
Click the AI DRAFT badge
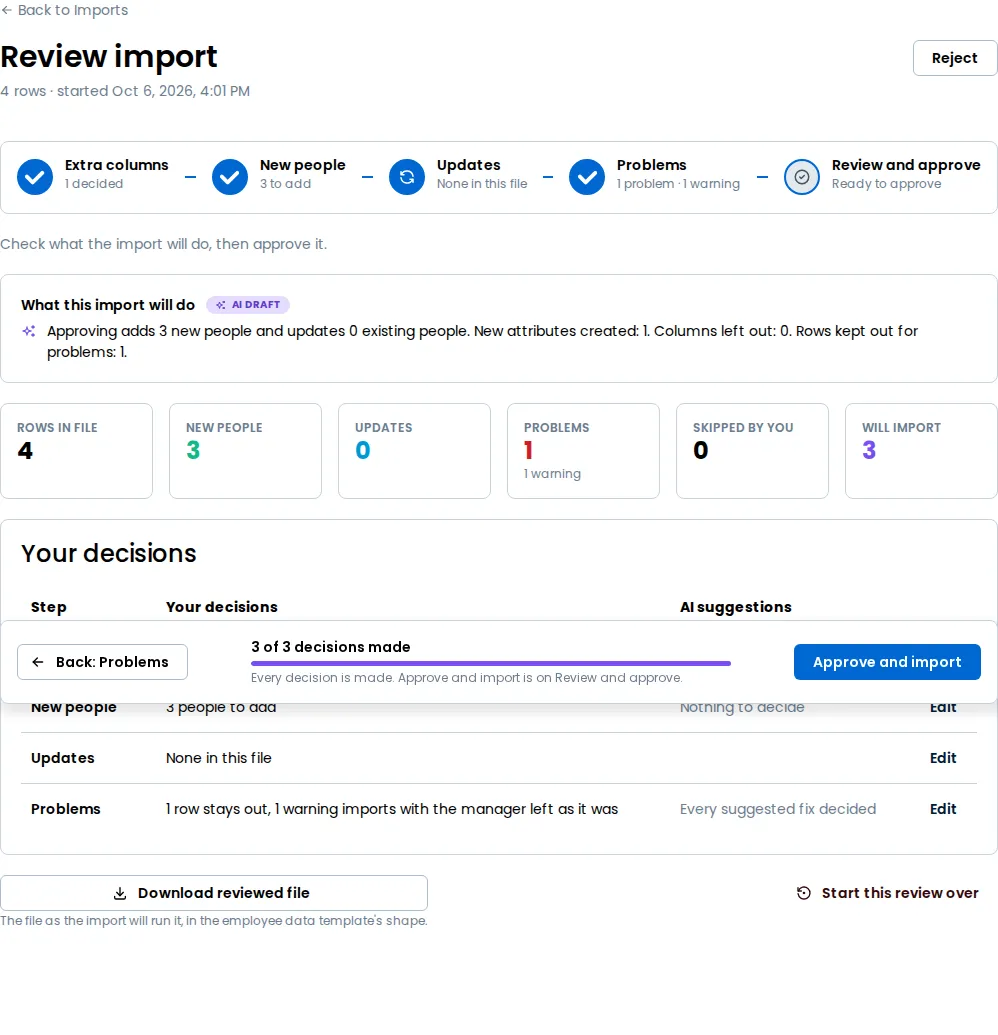click(x=248, y=304)
